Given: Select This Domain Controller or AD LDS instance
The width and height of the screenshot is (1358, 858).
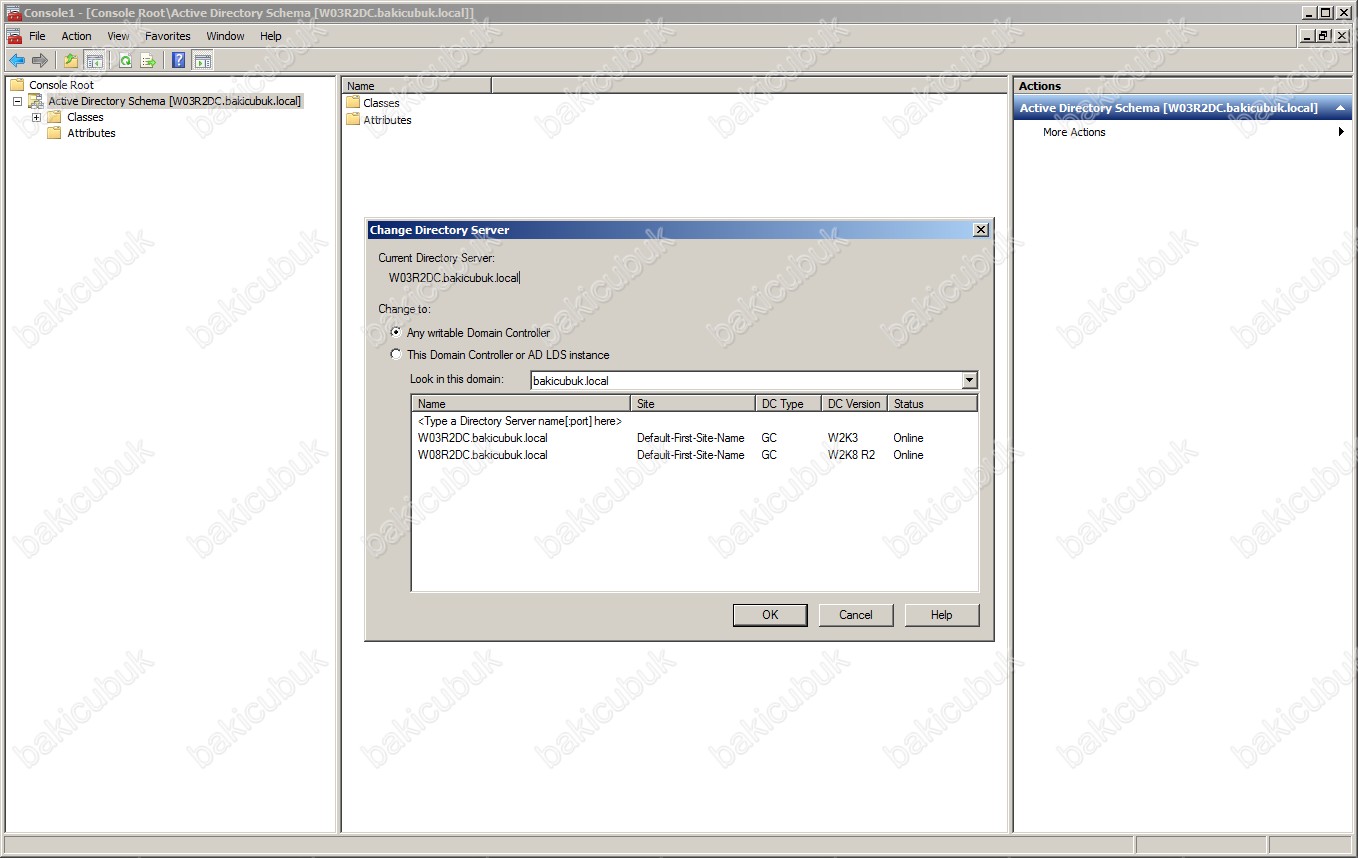Looking at the screenshot, I should tap(397, 355).
